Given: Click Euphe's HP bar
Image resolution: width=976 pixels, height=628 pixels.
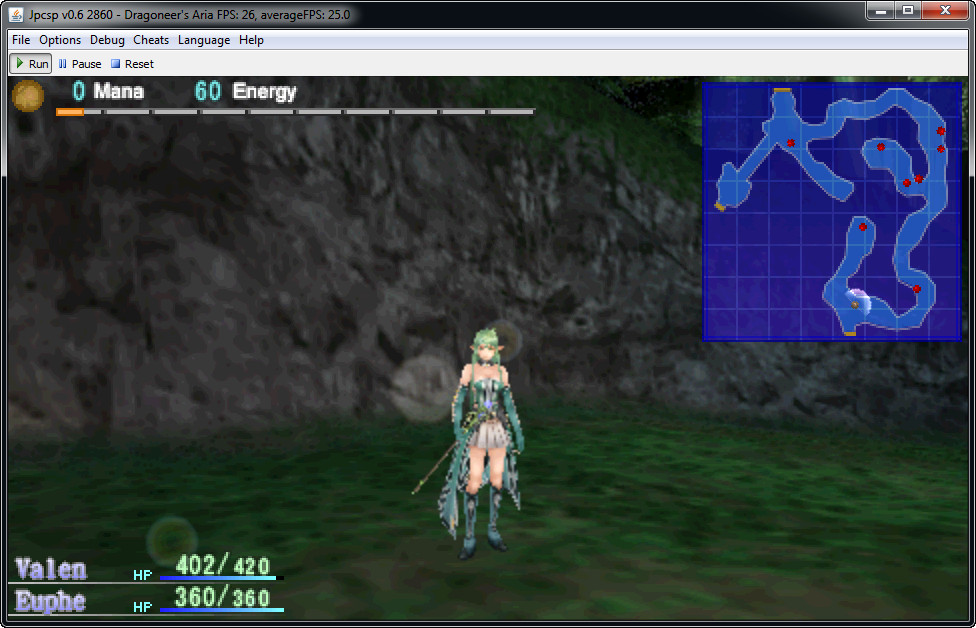Looking at the screenshot, I should 222,610.
